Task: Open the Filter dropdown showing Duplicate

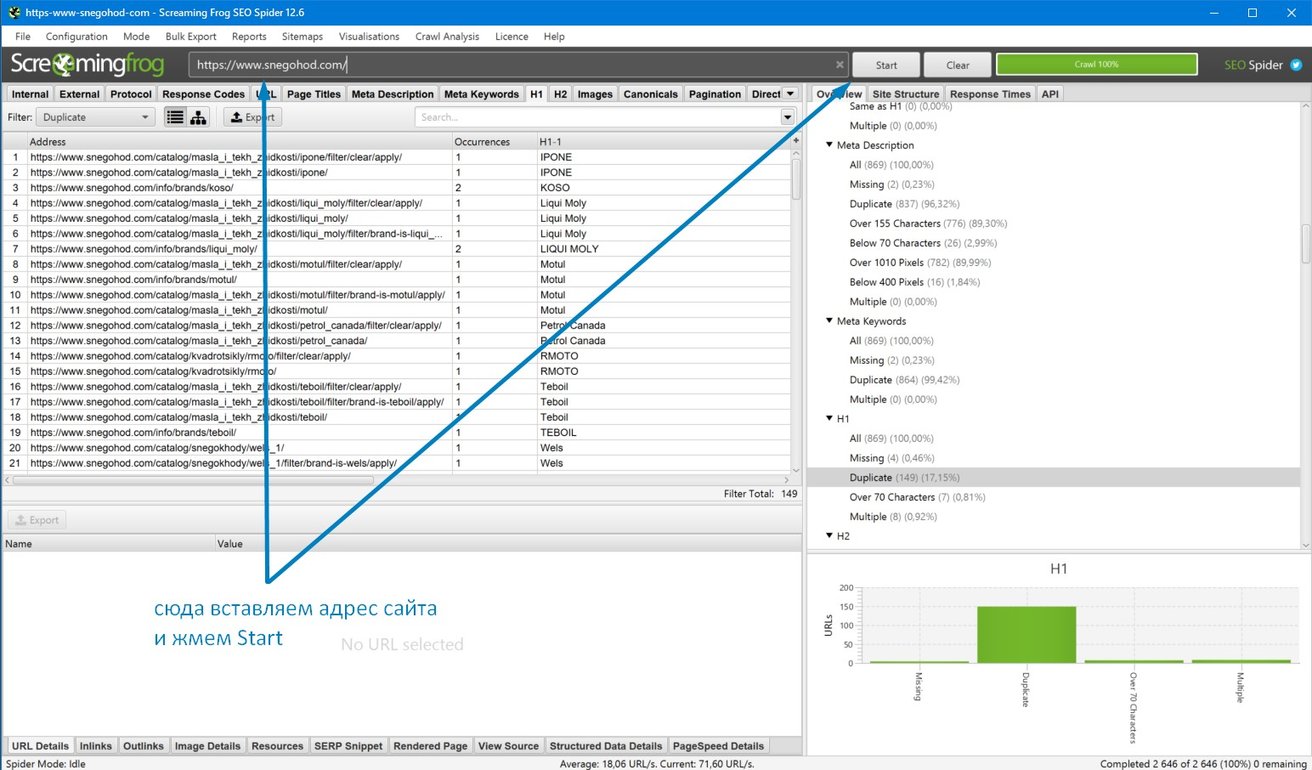Action: pyautogui.click(x=96, y=117)
